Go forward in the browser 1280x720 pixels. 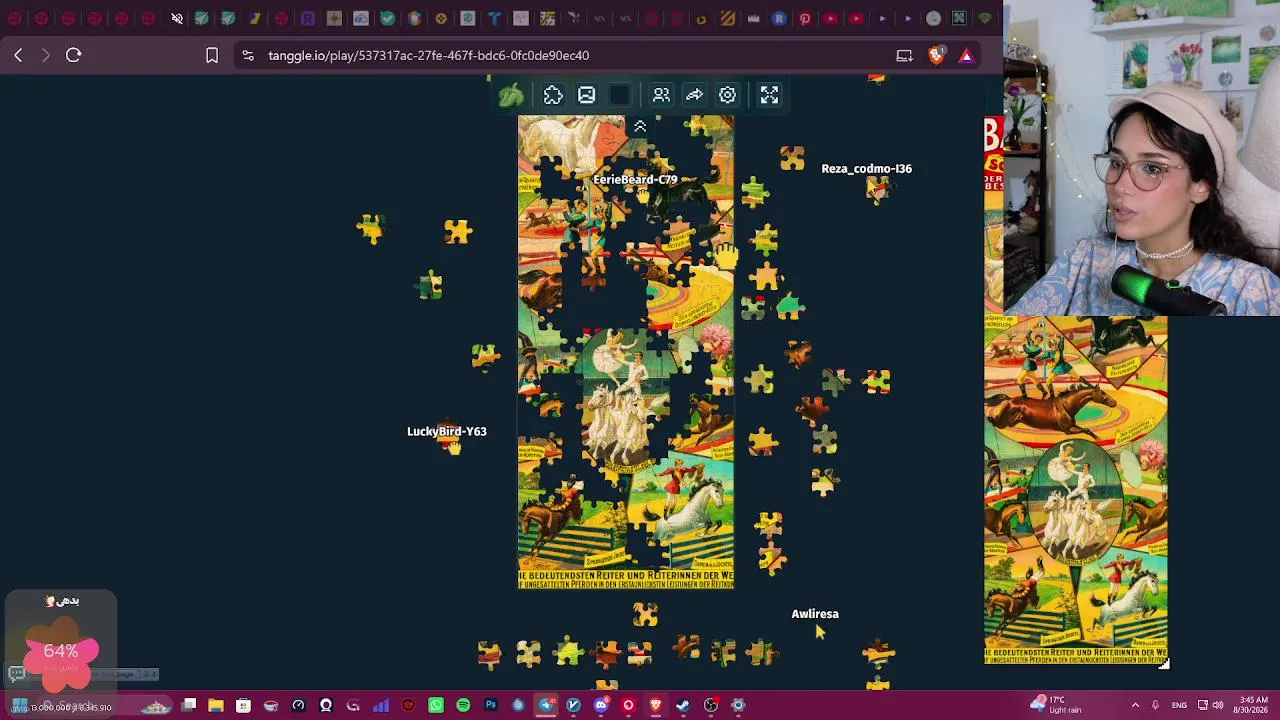[45, 55]
